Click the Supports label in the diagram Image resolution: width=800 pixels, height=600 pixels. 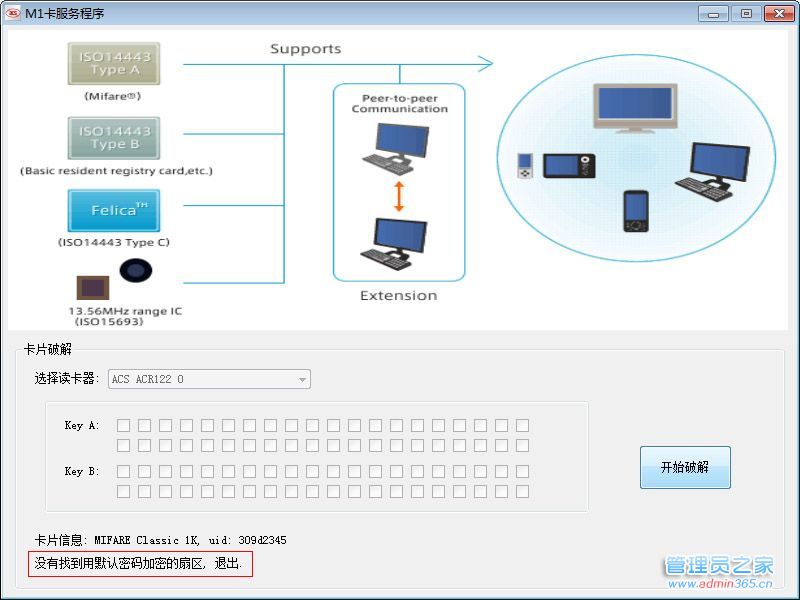coord(306,49)
